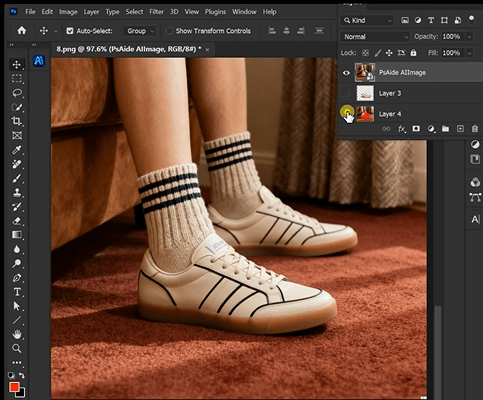Add a layer style with fx
483x400 pixels.
point(402,129)
